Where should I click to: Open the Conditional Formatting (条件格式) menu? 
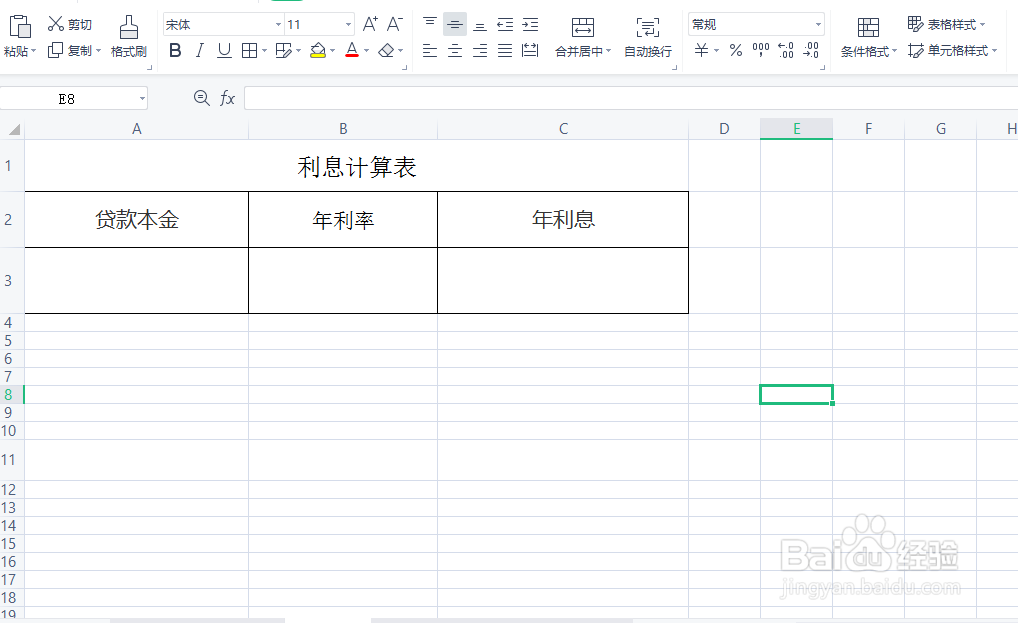[867, 40]
